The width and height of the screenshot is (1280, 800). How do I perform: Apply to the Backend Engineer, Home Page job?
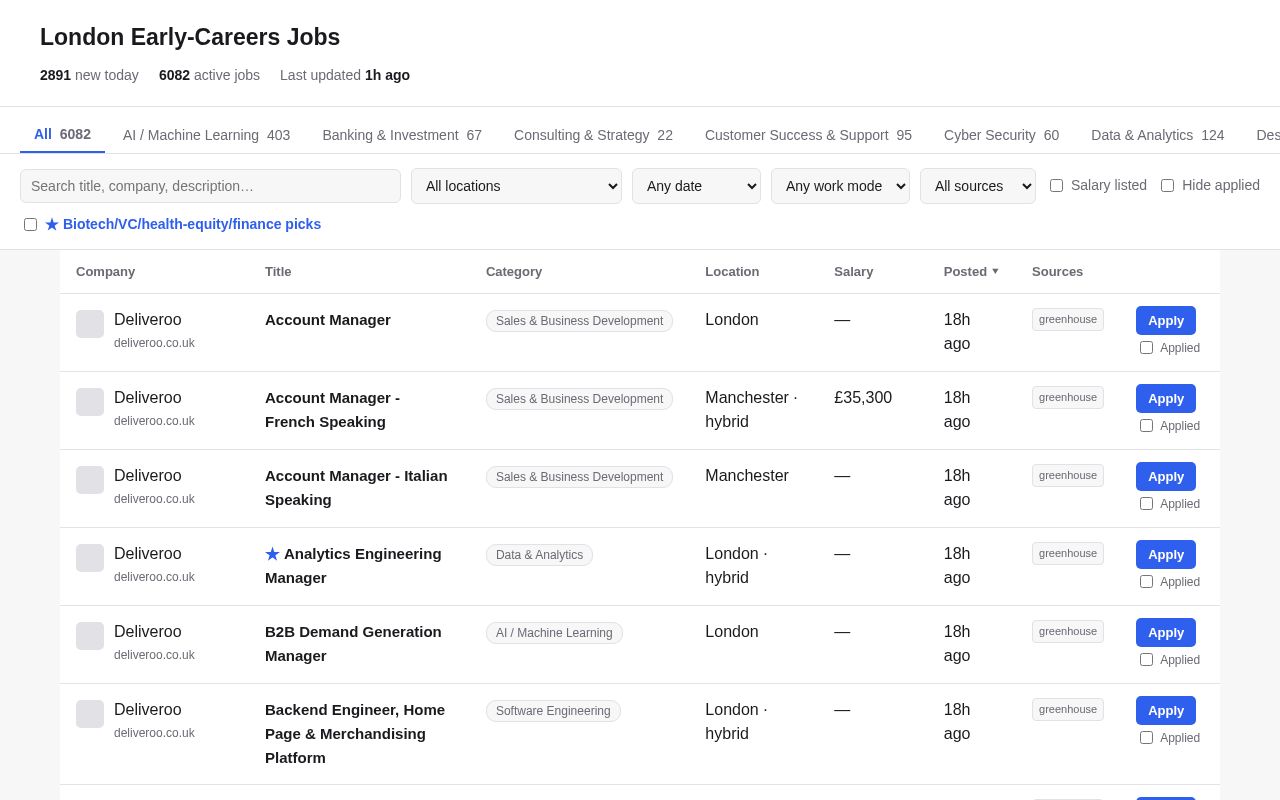1166,710
